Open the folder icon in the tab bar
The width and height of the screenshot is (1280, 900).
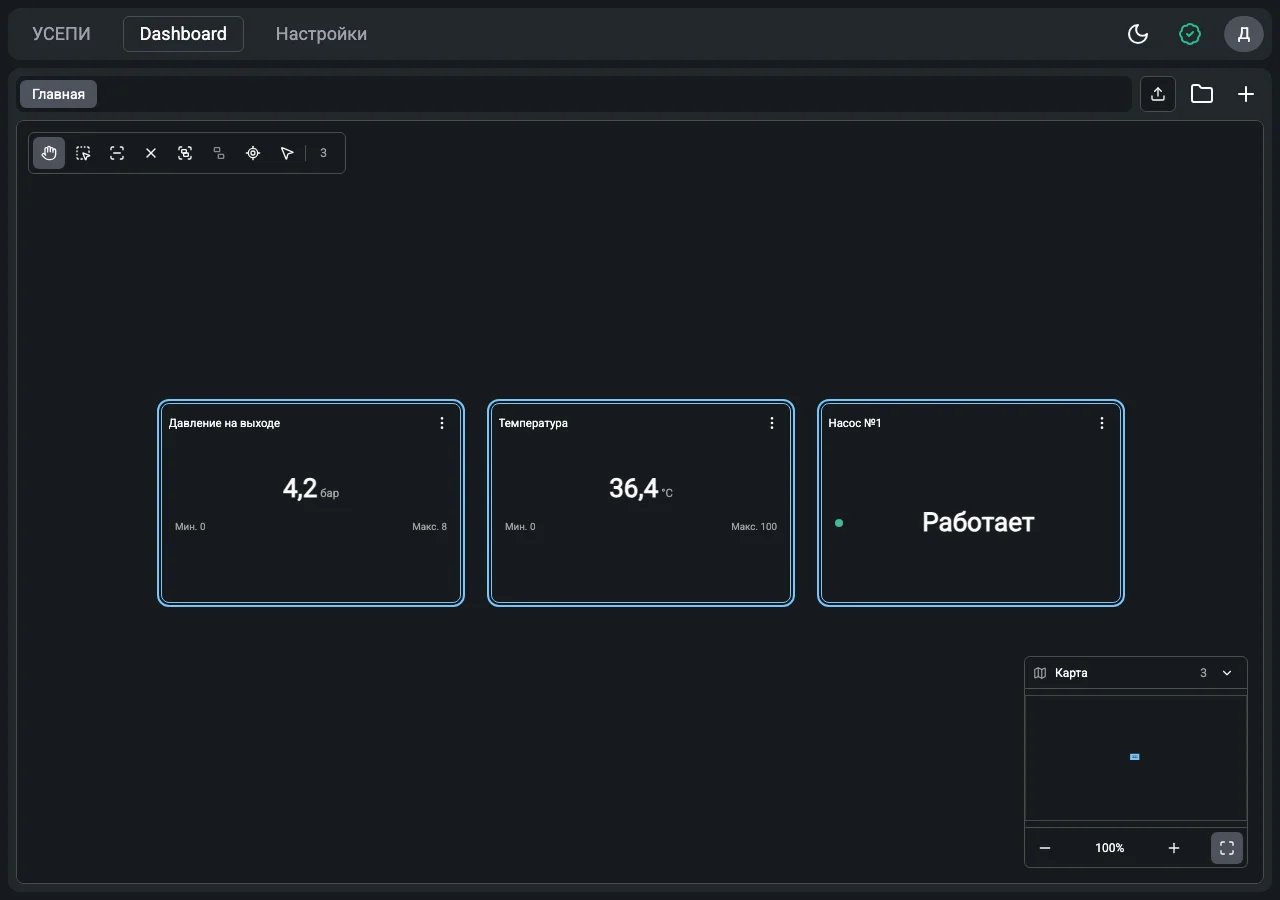point(1202,94)
